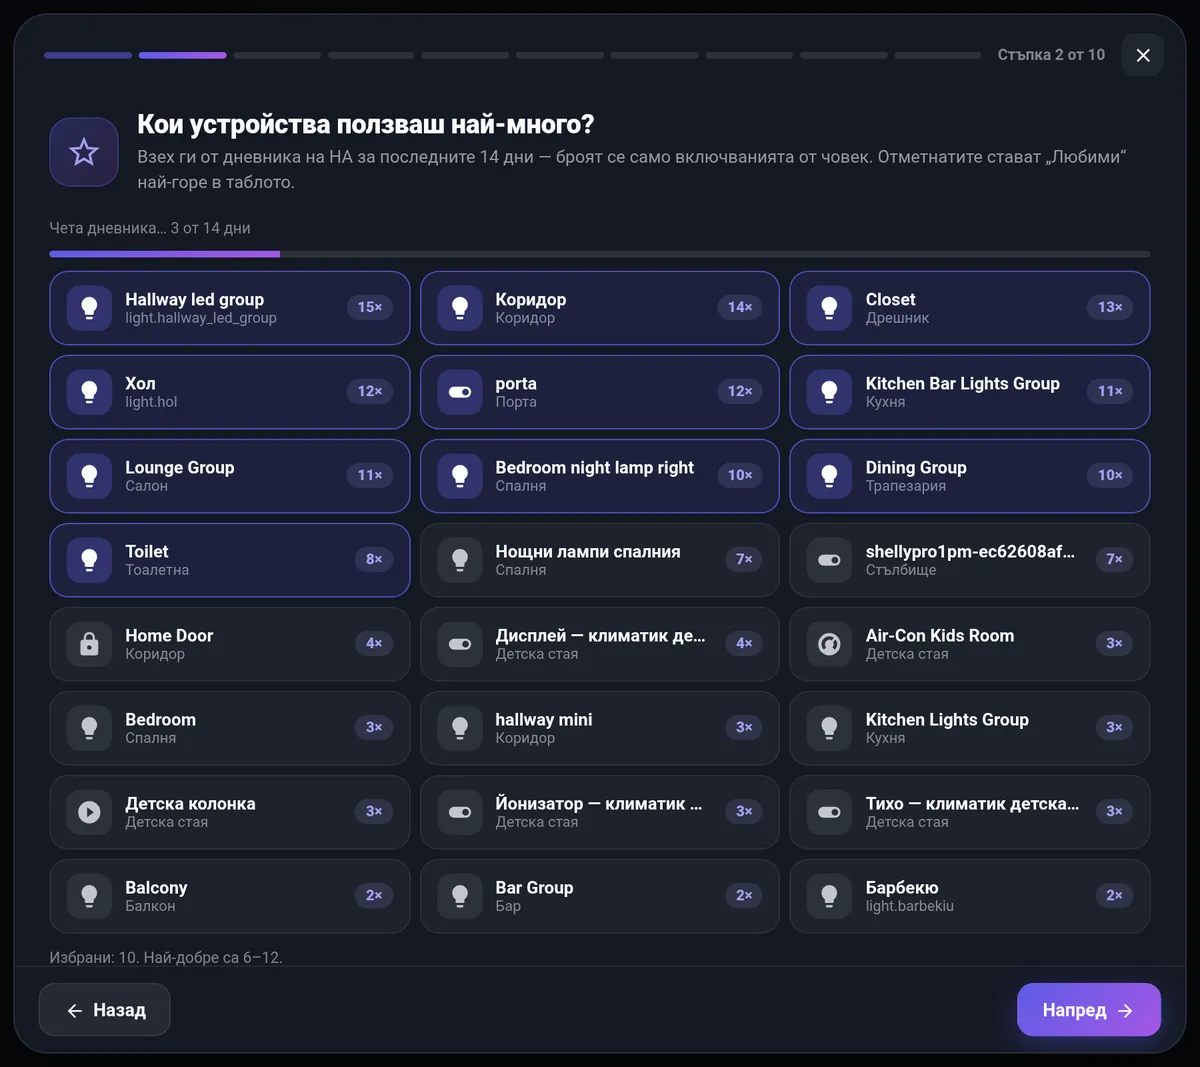Select the Balcony Балкон device card

click(x=230, y=896)
